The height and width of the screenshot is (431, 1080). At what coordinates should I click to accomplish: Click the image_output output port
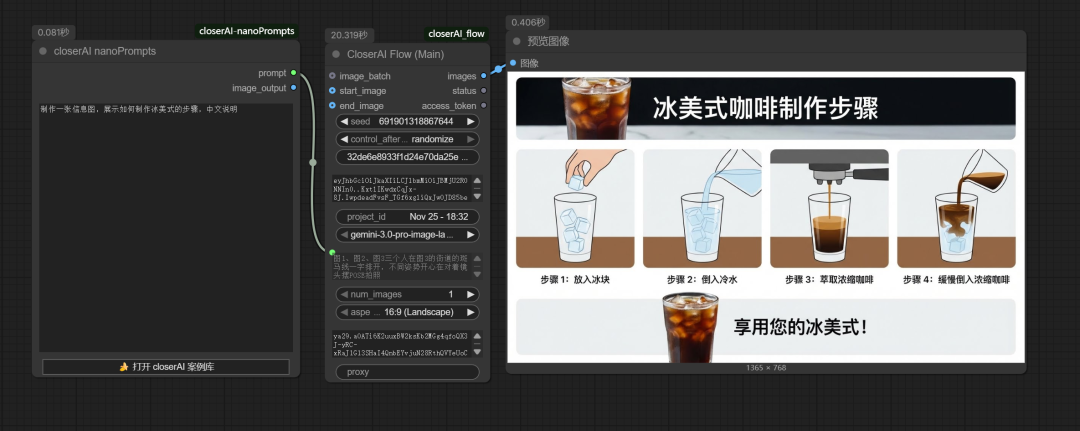293,88
